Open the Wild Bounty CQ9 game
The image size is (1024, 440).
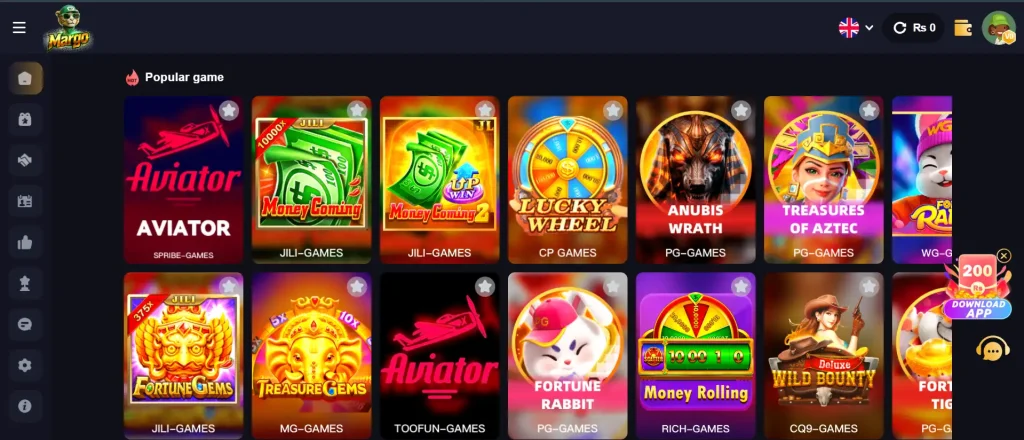824,356
